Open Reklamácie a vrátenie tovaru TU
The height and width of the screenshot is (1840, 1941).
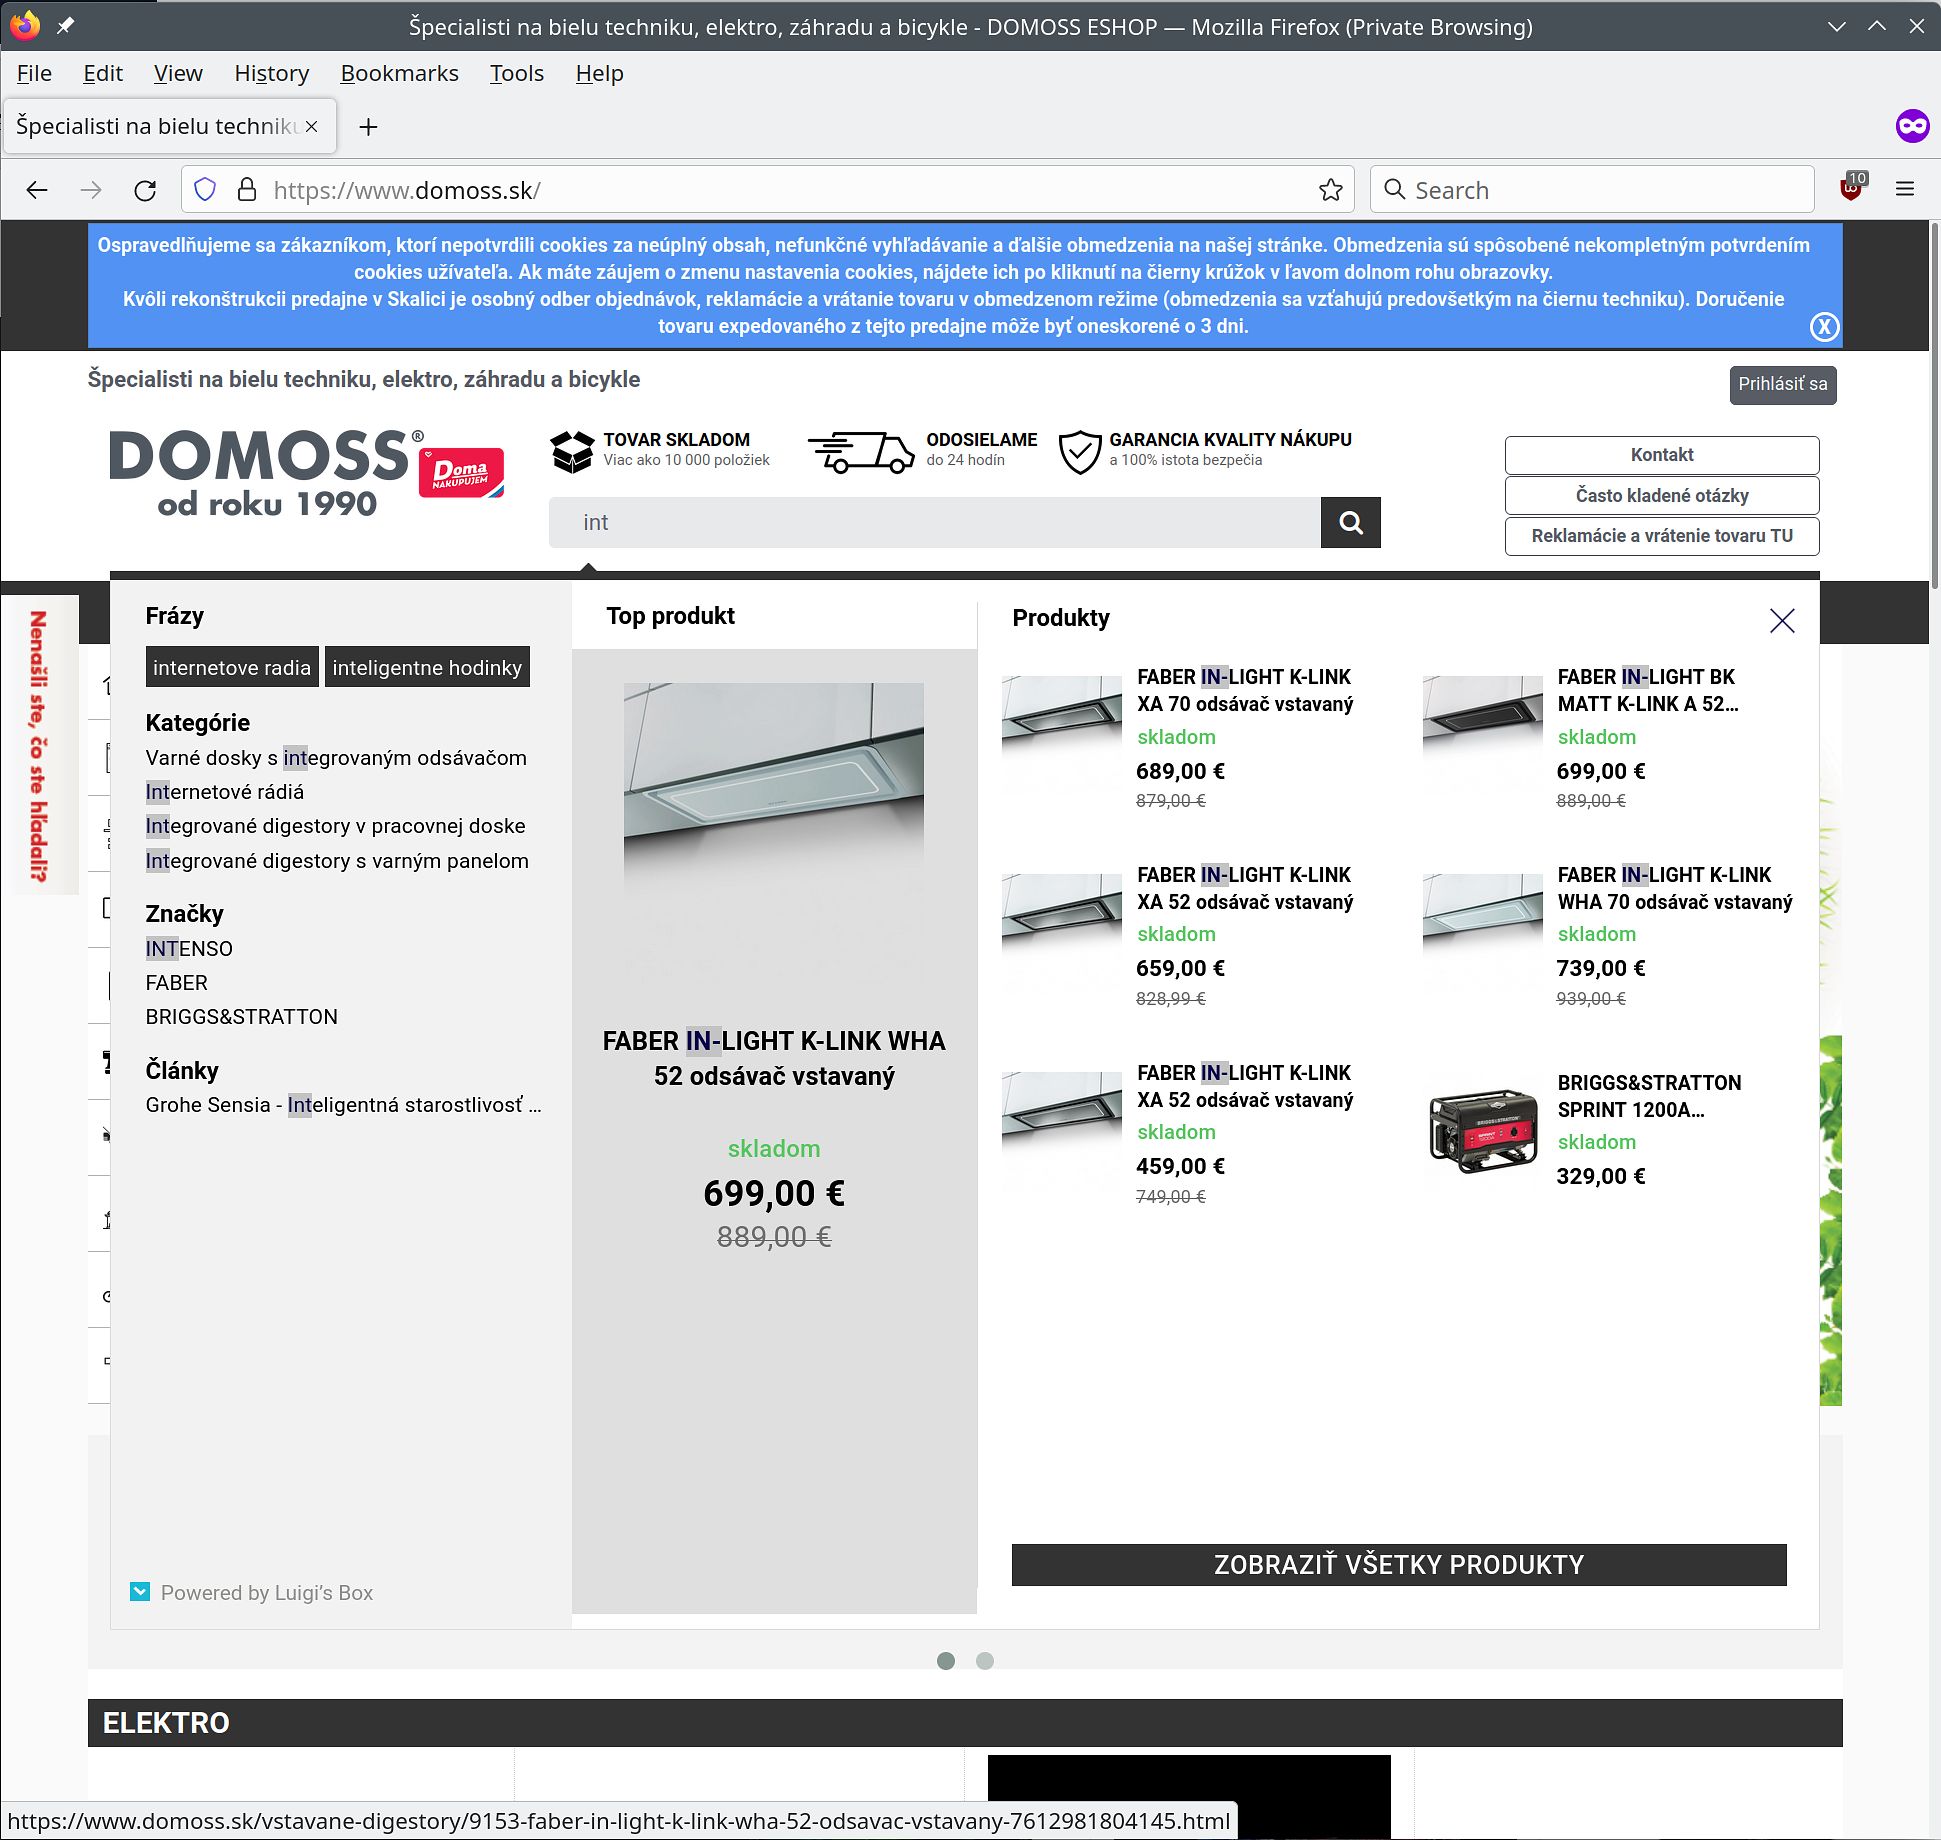coord(1661,536)
